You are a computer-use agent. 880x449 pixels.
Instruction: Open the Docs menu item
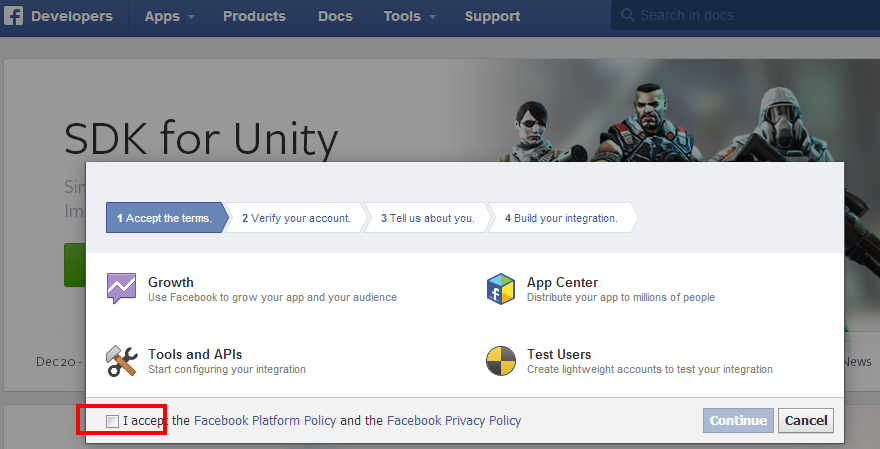coord(335,16)
